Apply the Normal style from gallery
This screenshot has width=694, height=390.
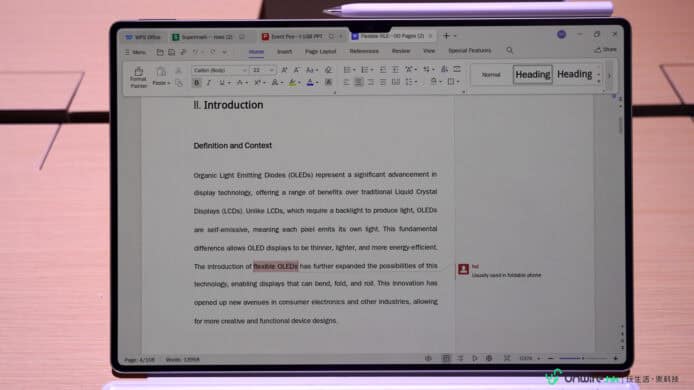[491, 75]
